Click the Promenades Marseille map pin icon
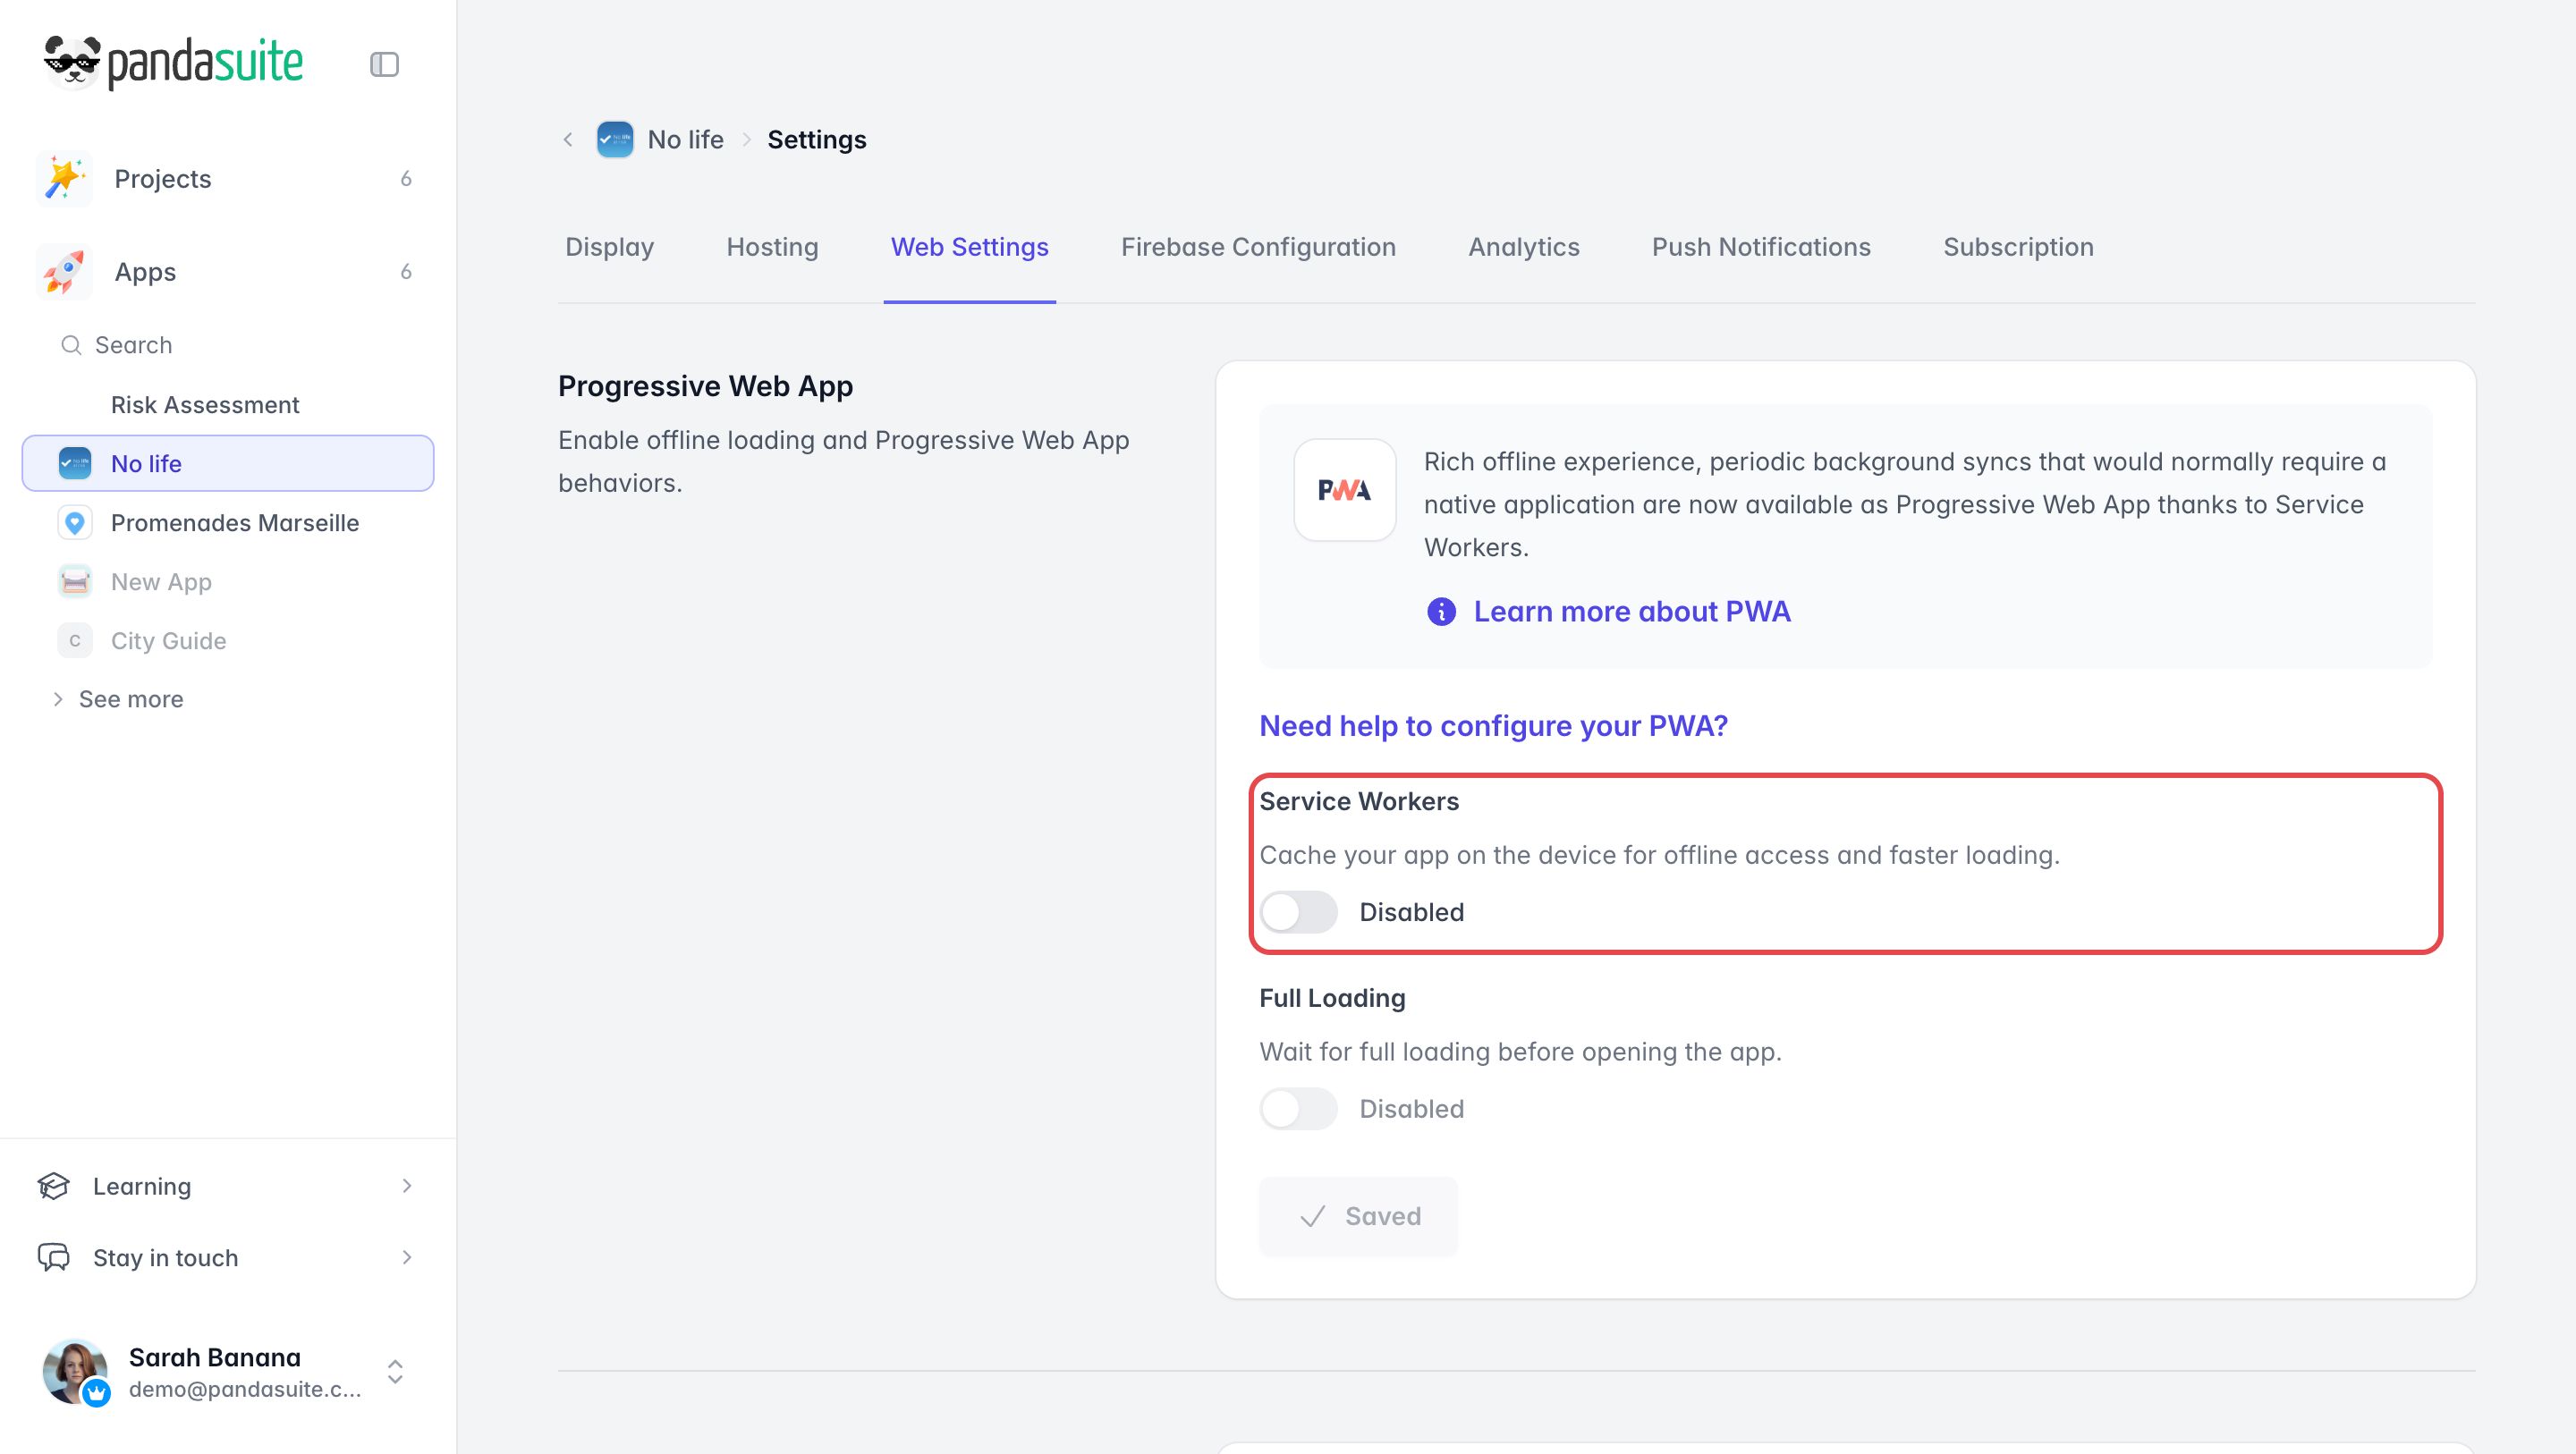2576x1454 pixels. coord(75,523)
